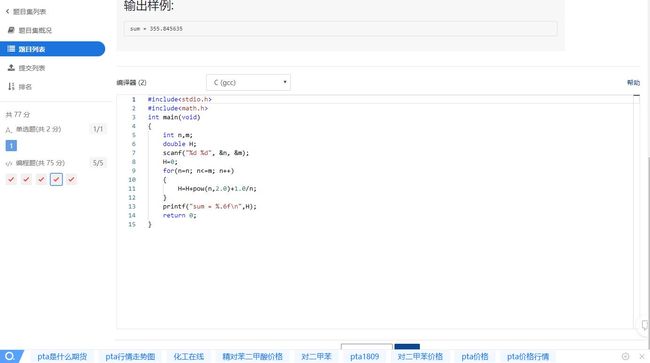Click the sample output sum = 355.845635 box
The image size is (650, 363).
click(x=341, y=29)
